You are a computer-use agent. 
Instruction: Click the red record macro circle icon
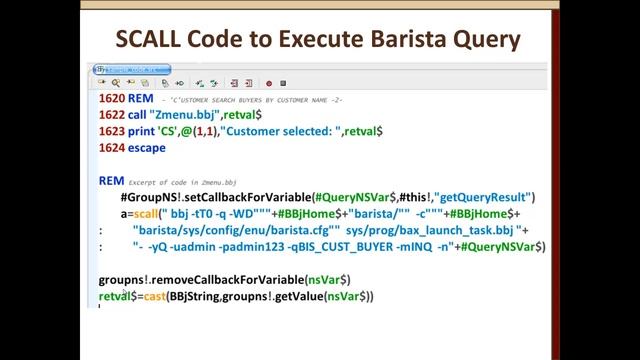pyautogui.click(x=269, y=83)
